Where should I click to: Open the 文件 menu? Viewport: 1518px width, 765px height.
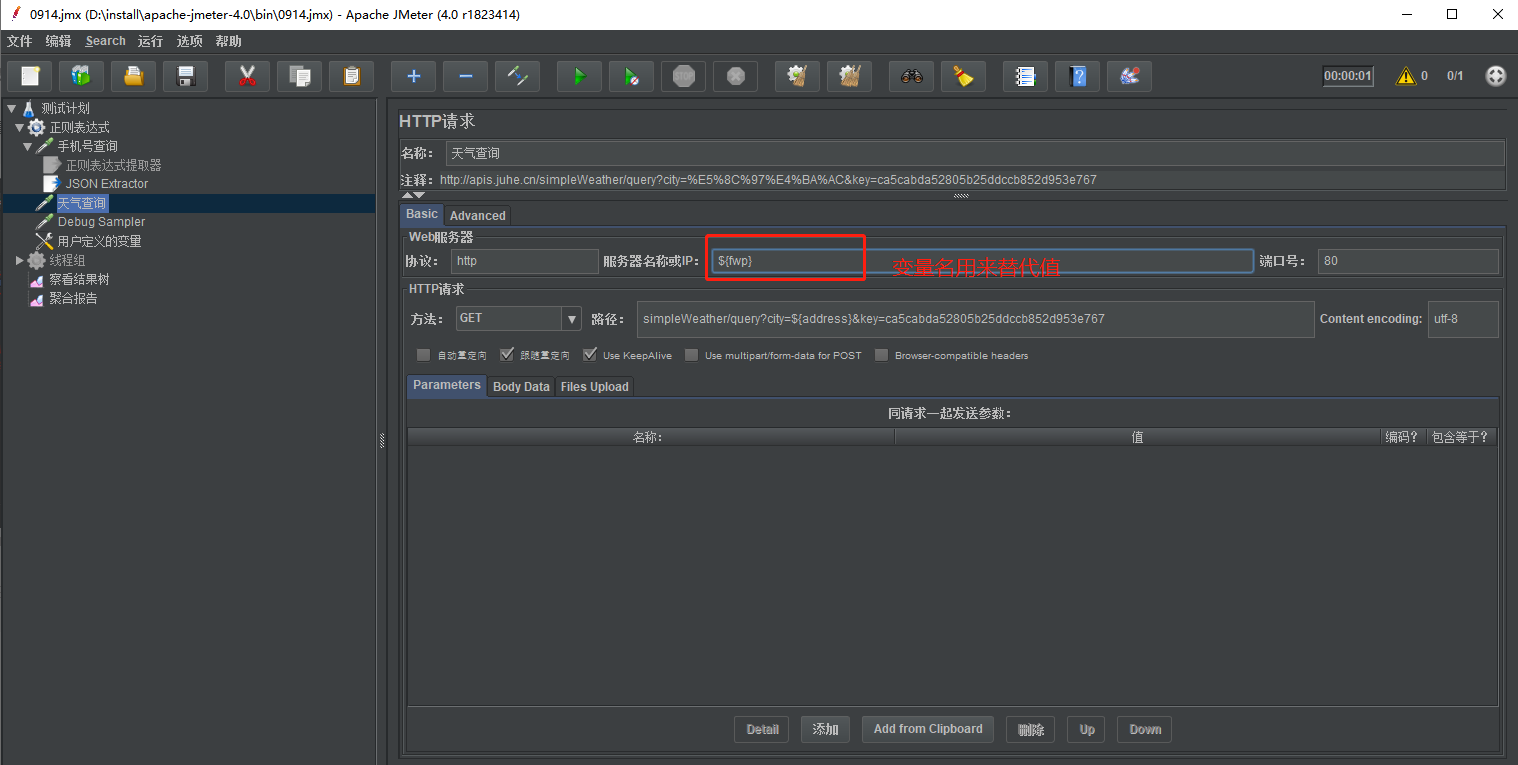(x=20, y=41)
